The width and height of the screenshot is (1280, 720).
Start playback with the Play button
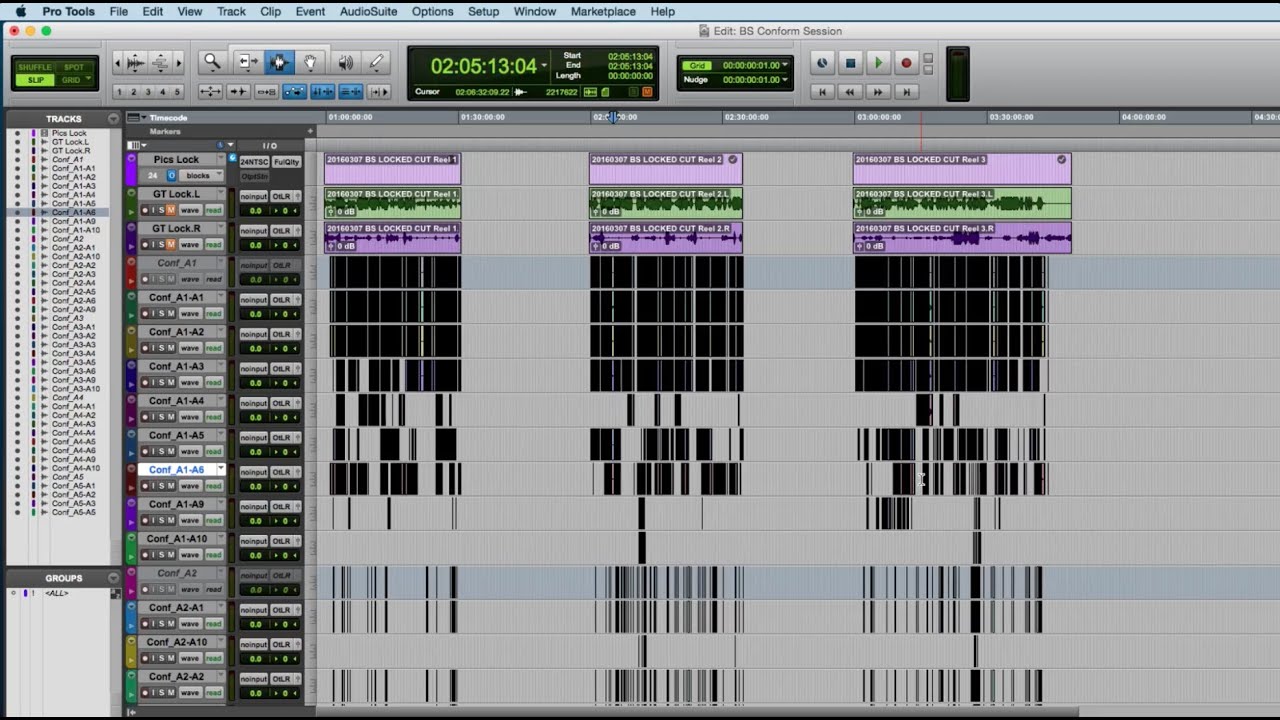(878, 63)
